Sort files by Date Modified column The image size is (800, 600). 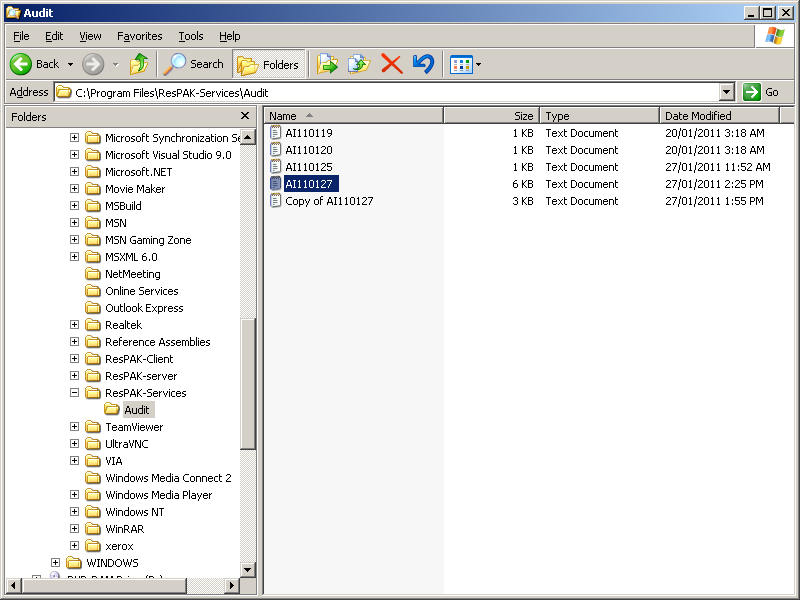tap(719, 116)
